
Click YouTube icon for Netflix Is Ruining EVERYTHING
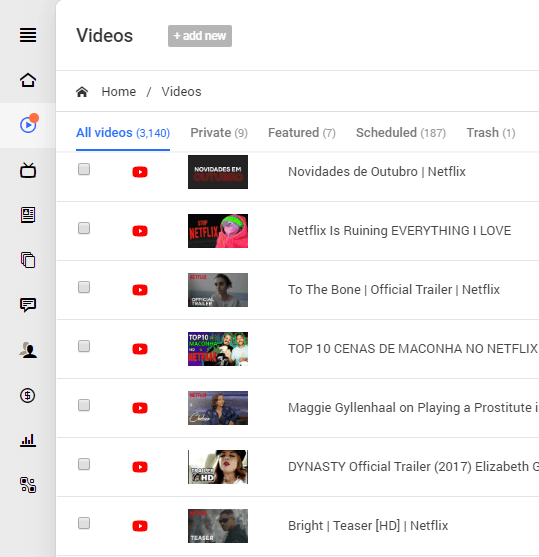pyautogui.click(x=140, y=231)
